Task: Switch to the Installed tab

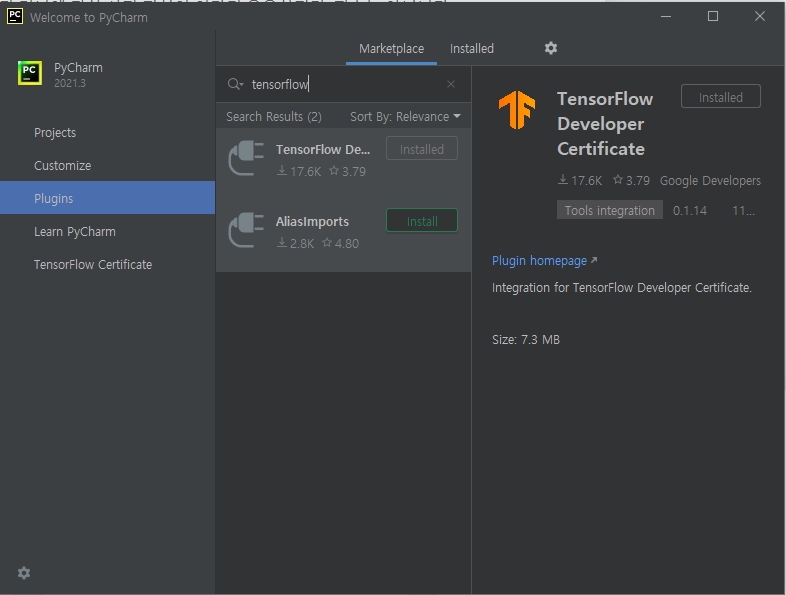Action: 472,49
